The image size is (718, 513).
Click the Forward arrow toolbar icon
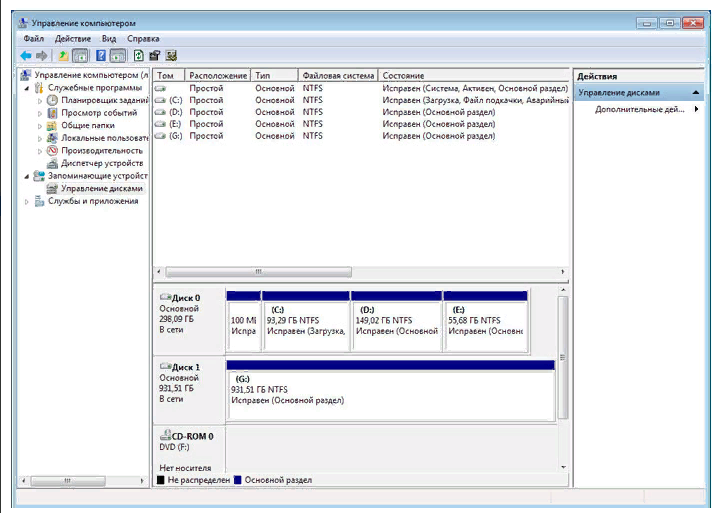pyautogui.click(x=41, y=56)
